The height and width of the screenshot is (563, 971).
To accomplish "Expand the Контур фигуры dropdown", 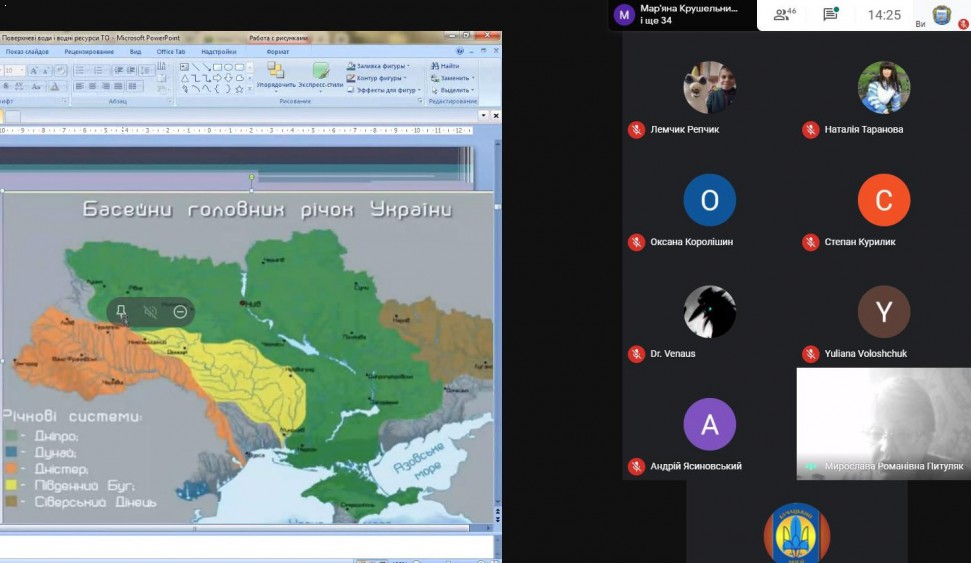I will pos(406,78).
